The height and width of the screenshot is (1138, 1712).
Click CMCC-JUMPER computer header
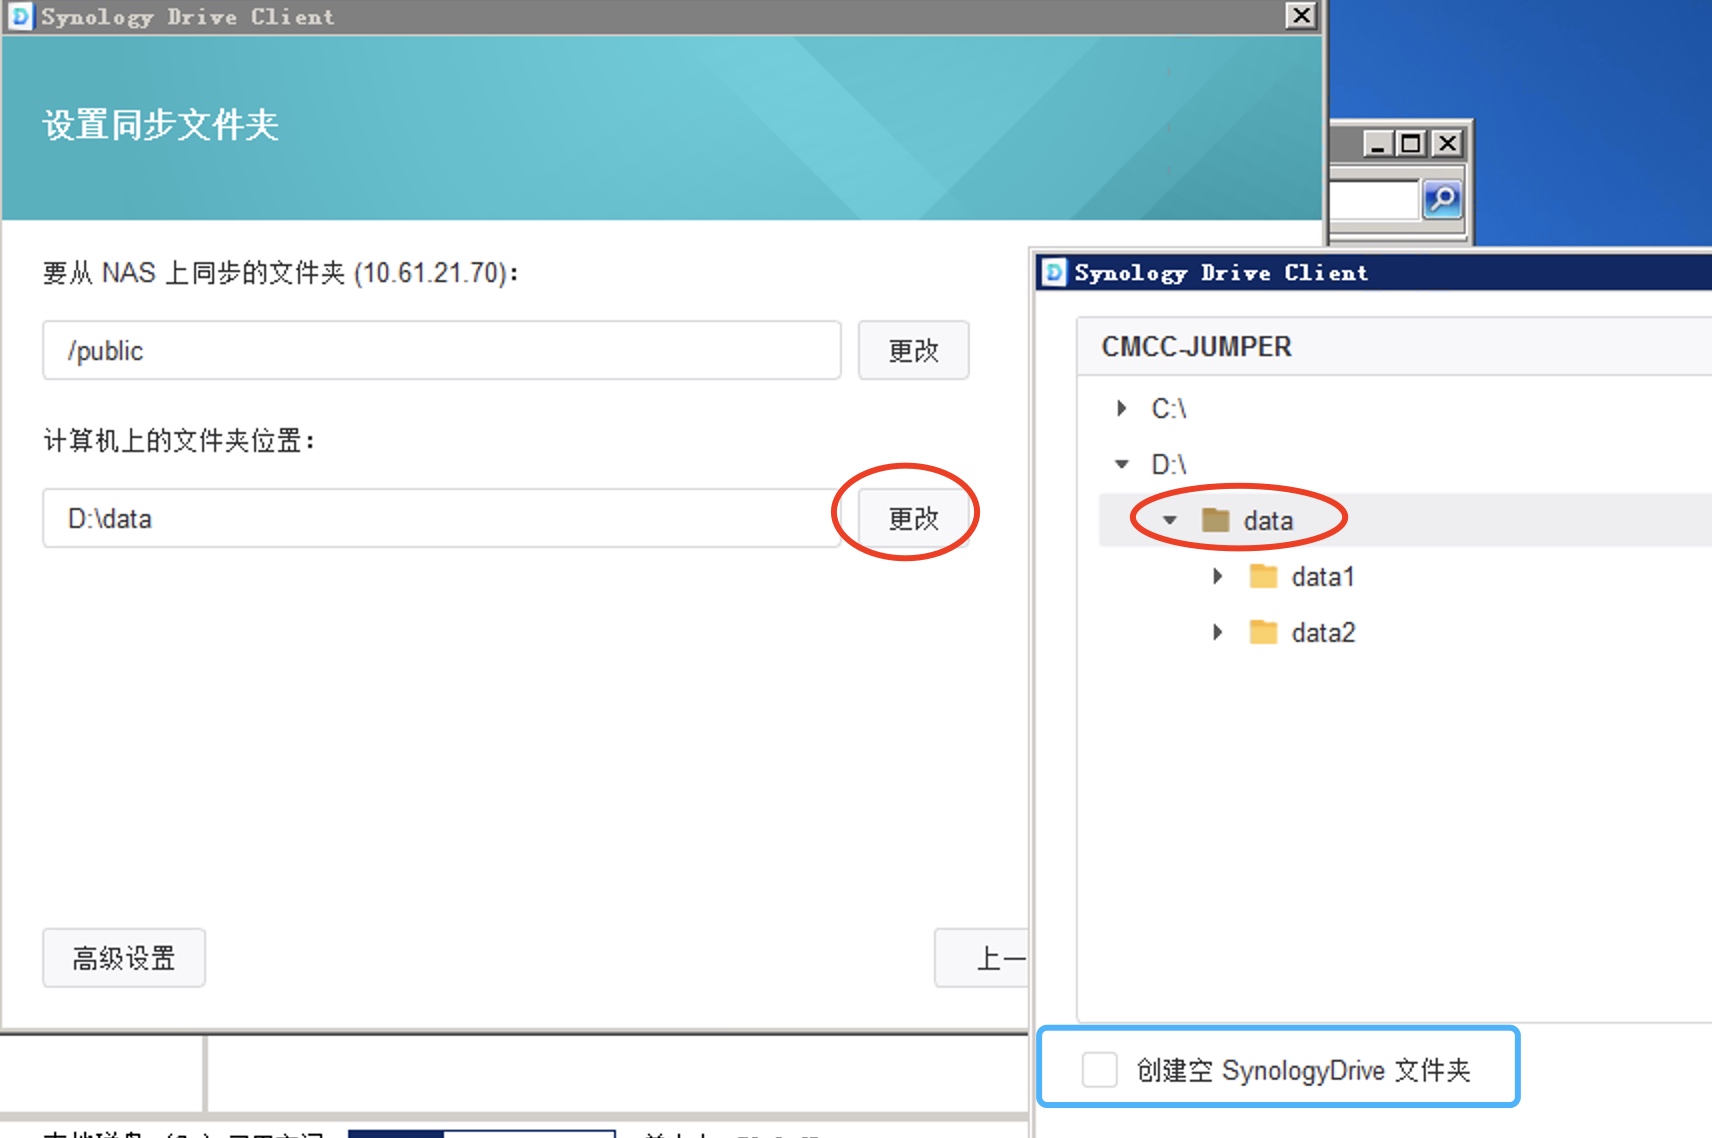coord(1196,346)
